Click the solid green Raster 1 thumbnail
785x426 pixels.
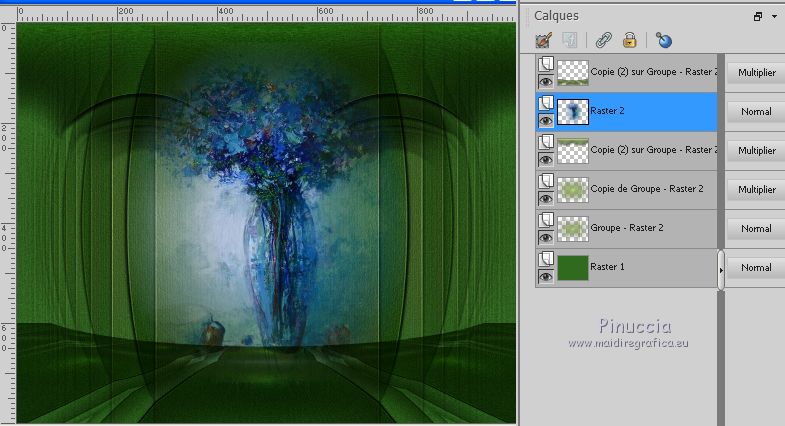click(573, 268)
